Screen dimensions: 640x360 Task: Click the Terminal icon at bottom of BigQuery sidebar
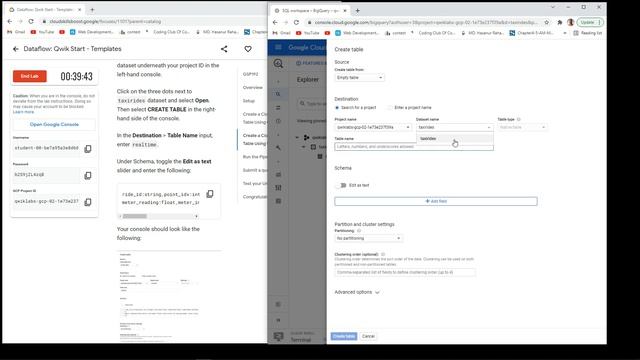278,336
